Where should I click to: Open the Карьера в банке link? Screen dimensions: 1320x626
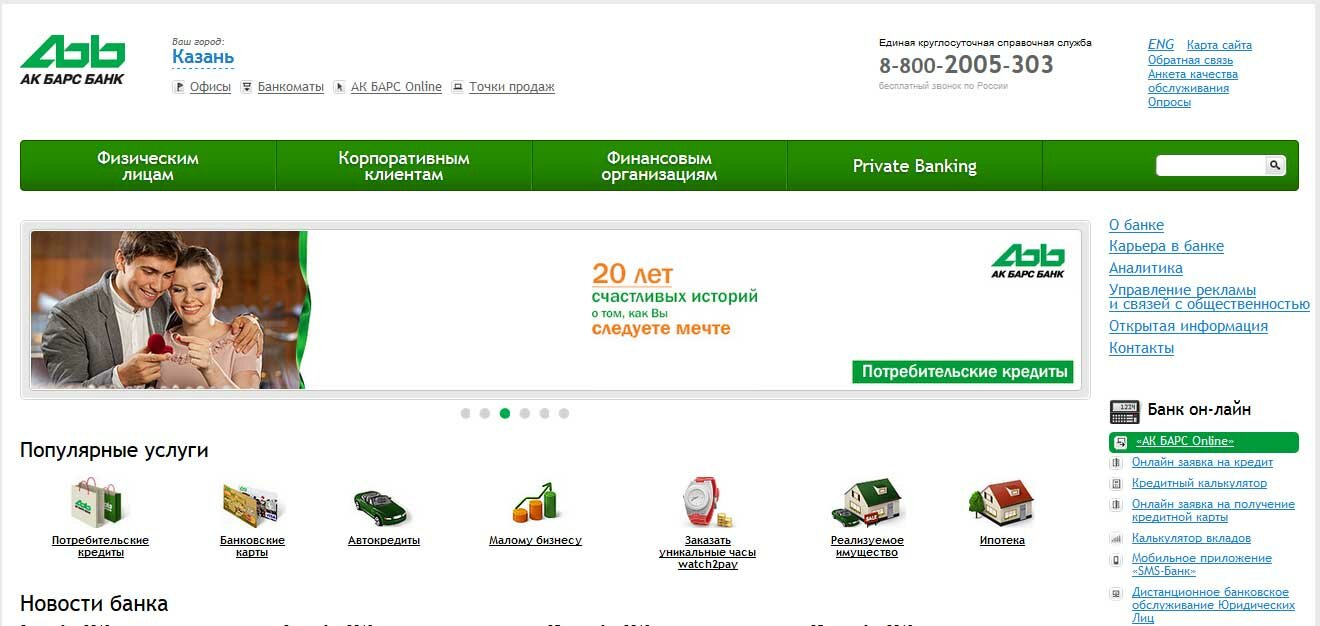pyautogui.click(x=1166, y=246)
